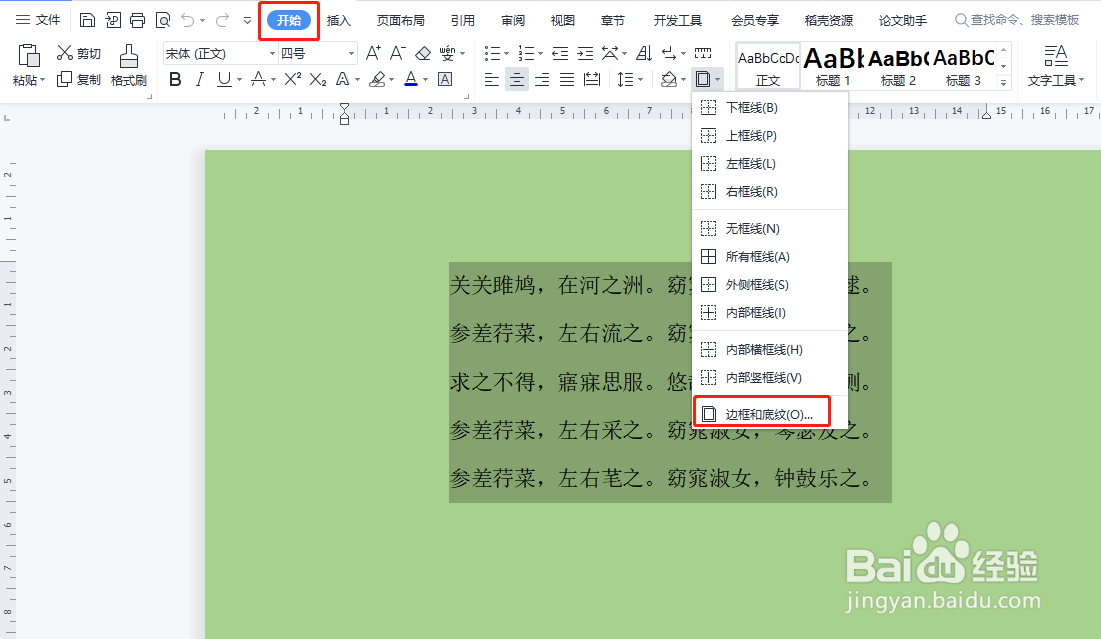Open the shading (底纹) color control
The height and width of the screenshot is (639, 1101).
click(670, 80)
